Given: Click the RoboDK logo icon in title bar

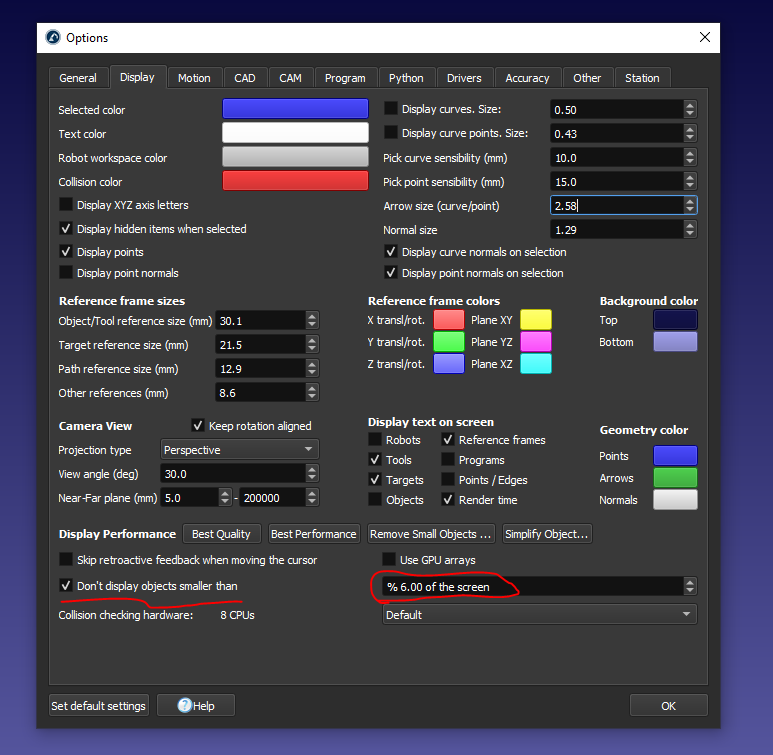Looking at the screenshot, I should pyautogui.click(x=53, y=38).
